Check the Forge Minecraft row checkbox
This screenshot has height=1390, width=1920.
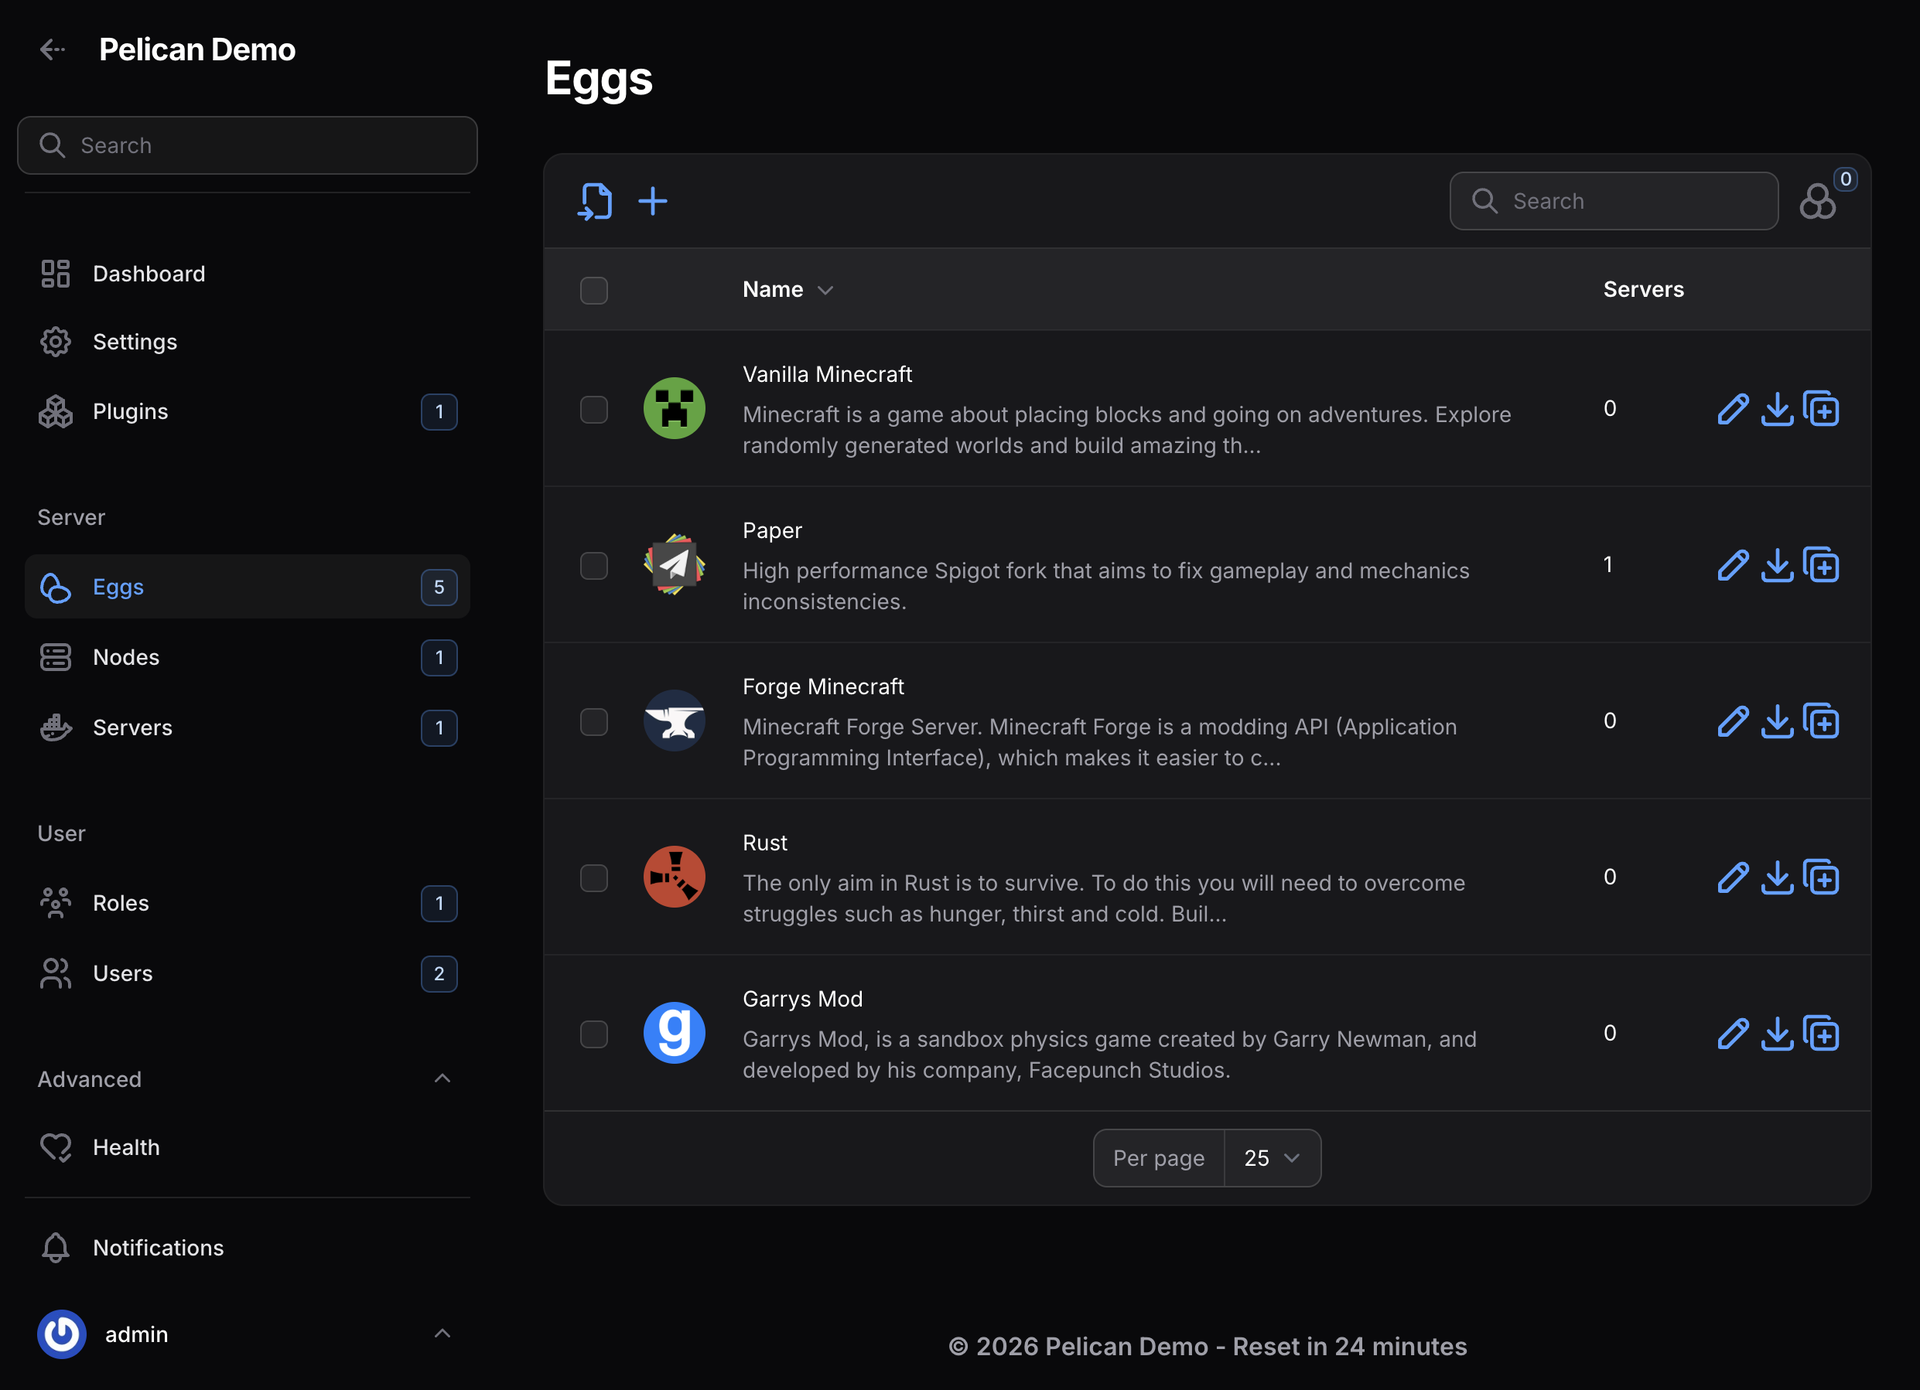point(594,721)
